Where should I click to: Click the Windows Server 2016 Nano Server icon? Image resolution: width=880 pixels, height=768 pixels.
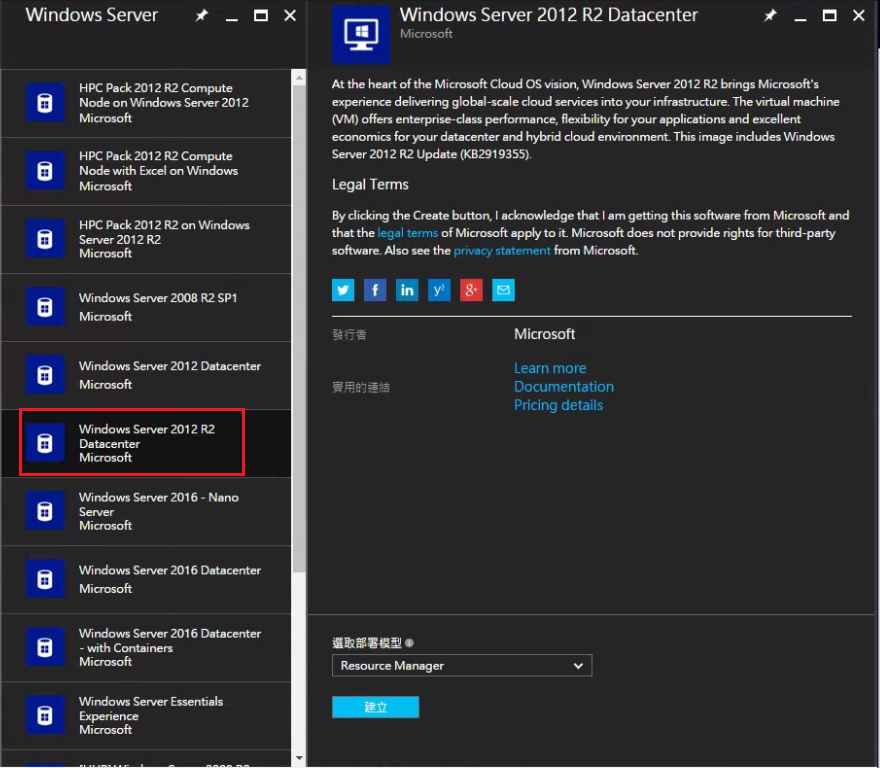point(45,511)
